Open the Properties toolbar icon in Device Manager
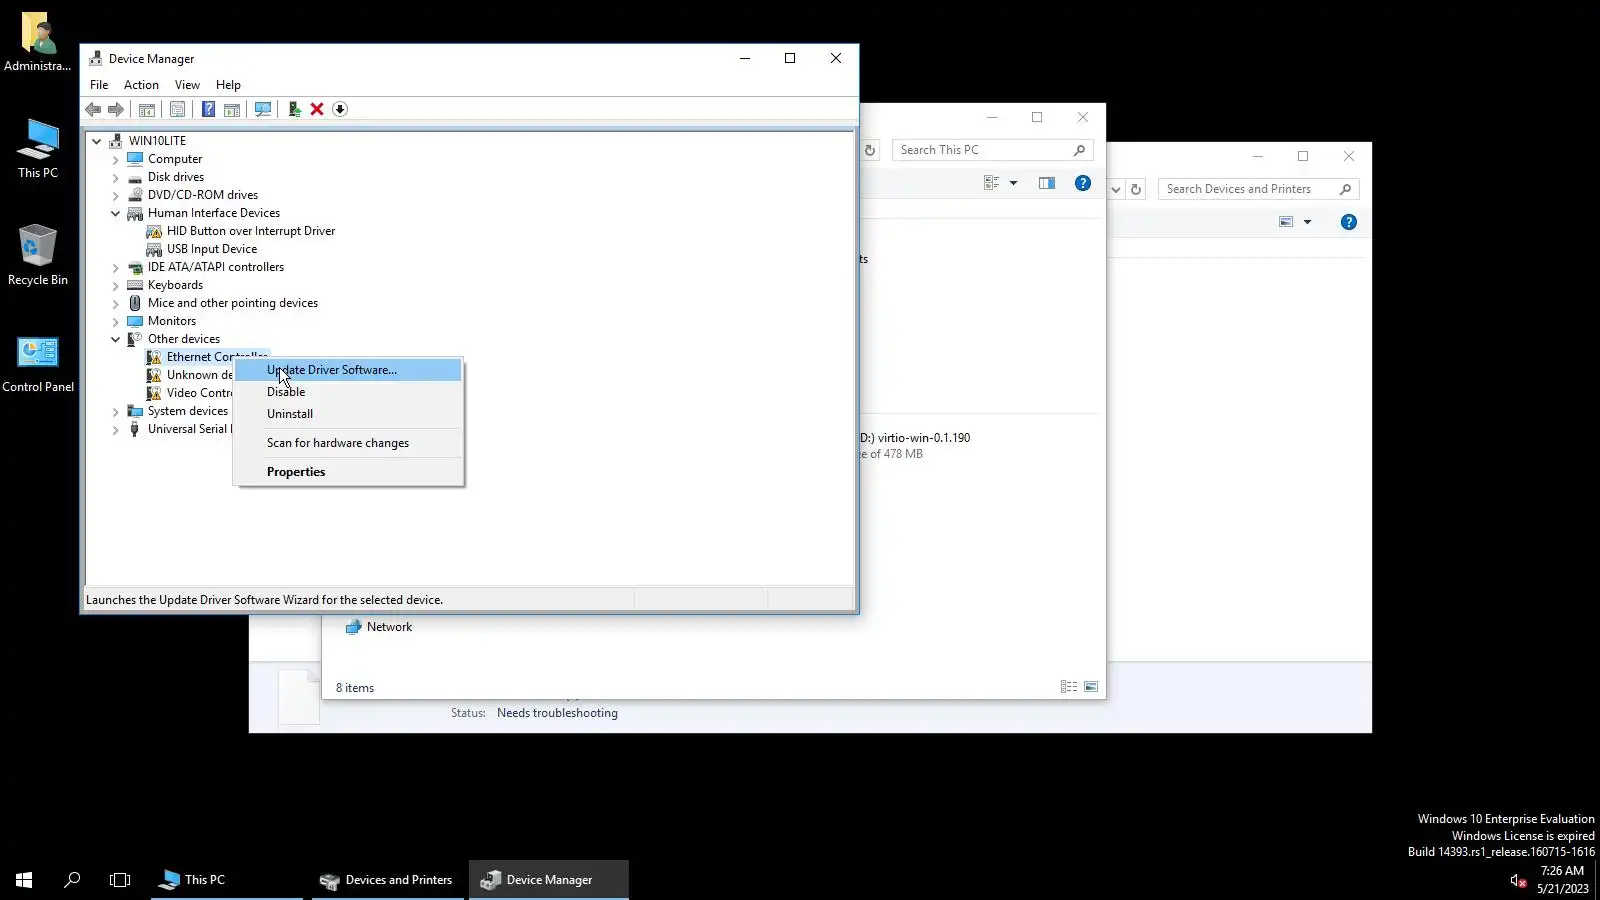The width and height of the screenshot is (1600, 900). click(x=178, y=109)
